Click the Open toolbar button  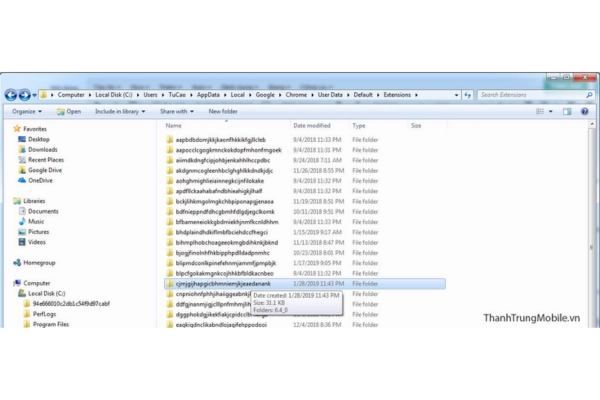point(69,111)
